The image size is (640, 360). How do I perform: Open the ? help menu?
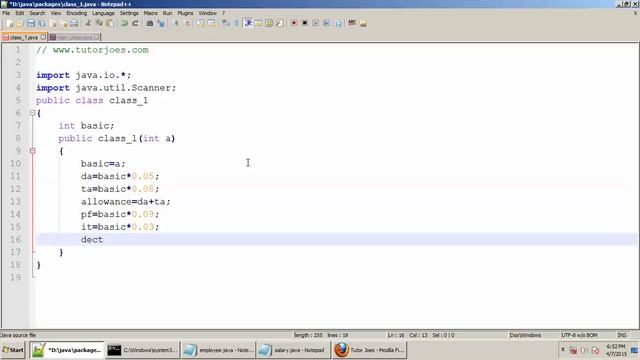(x=224, y=13)
